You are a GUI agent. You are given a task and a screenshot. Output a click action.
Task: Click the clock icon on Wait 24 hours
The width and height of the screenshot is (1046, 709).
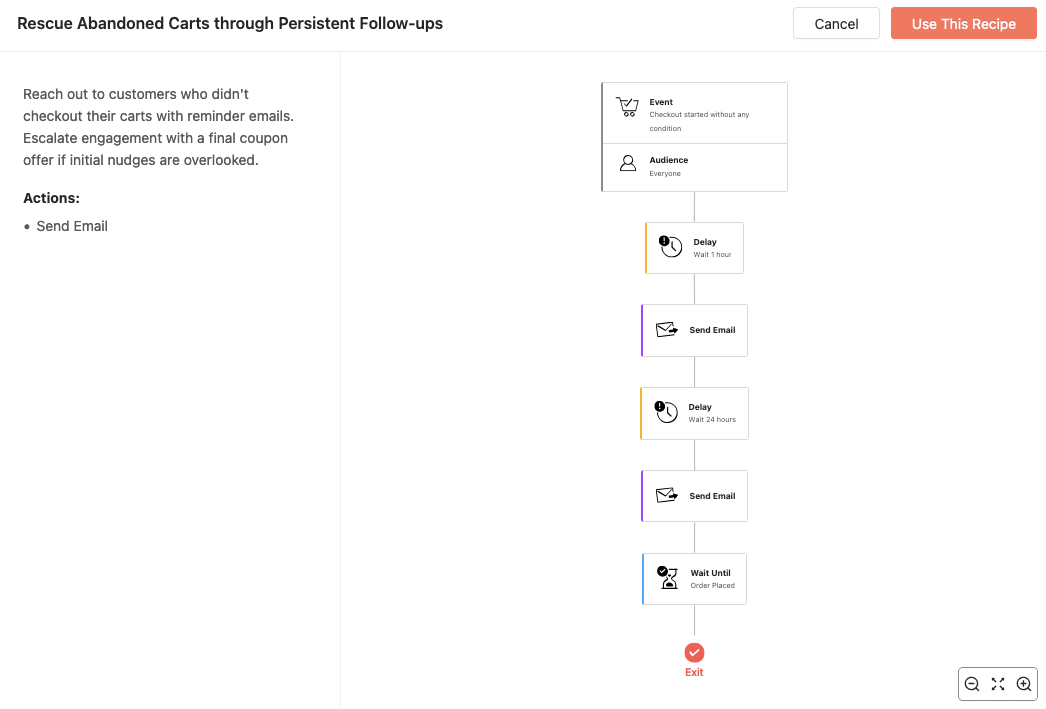(x=666, y=411)
